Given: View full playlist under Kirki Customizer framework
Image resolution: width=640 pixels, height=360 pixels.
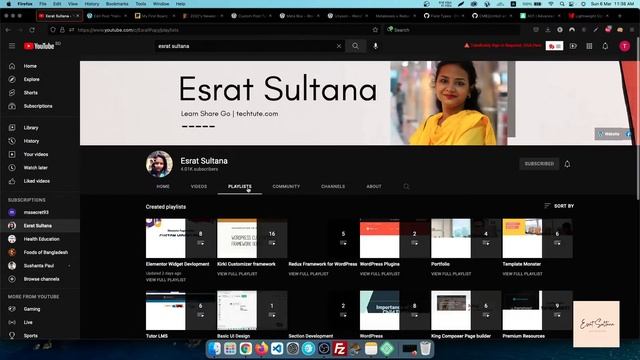Looking at the screenshot, I should click(237, 274).
